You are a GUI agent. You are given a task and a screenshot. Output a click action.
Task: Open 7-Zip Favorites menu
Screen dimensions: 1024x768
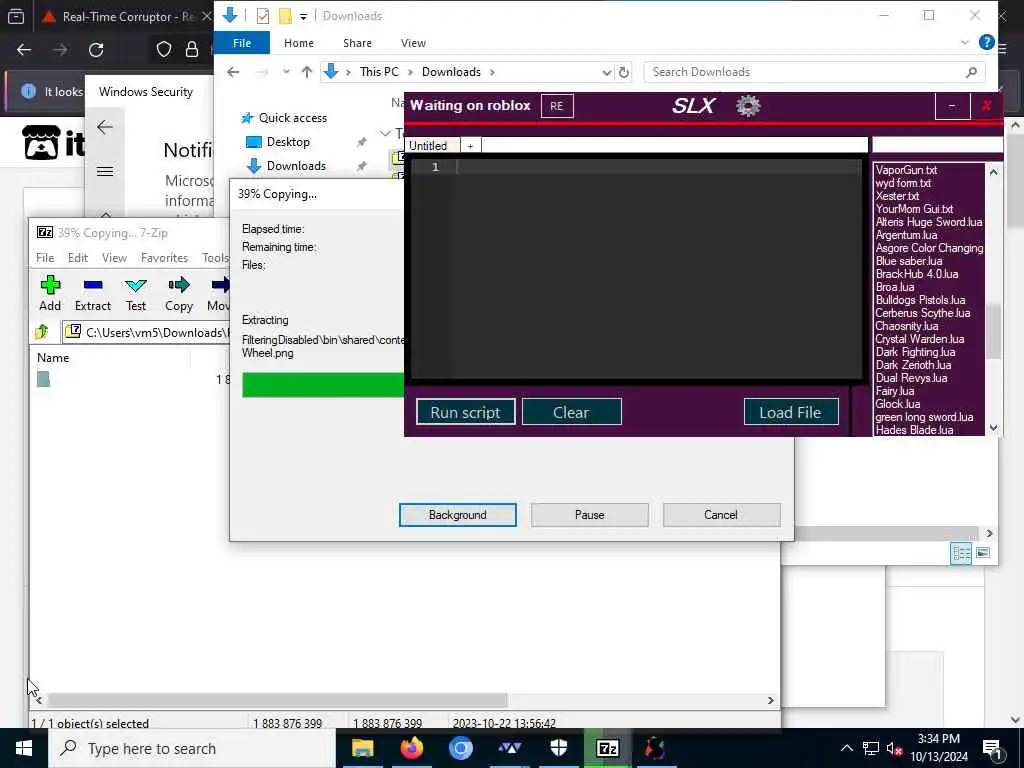(165, 258)
